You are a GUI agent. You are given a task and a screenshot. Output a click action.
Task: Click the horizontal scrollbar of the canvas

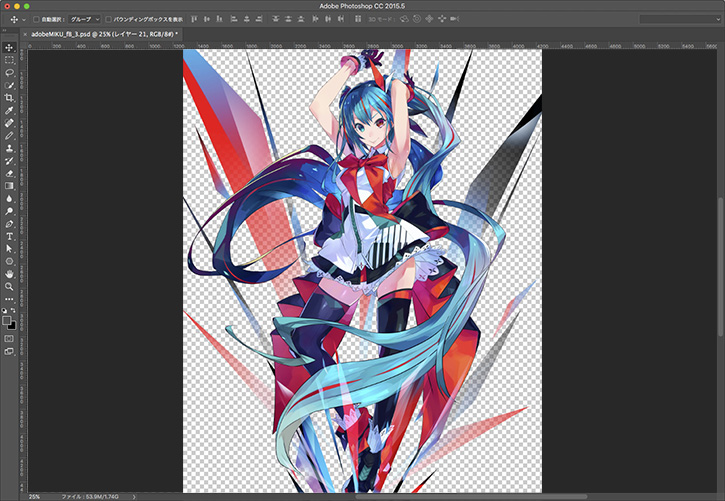(x=471, y=496)
